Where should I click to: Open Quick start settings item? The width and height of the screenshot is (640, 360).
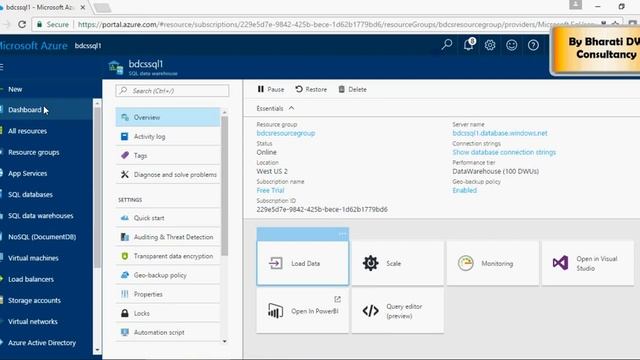[168, 218]
